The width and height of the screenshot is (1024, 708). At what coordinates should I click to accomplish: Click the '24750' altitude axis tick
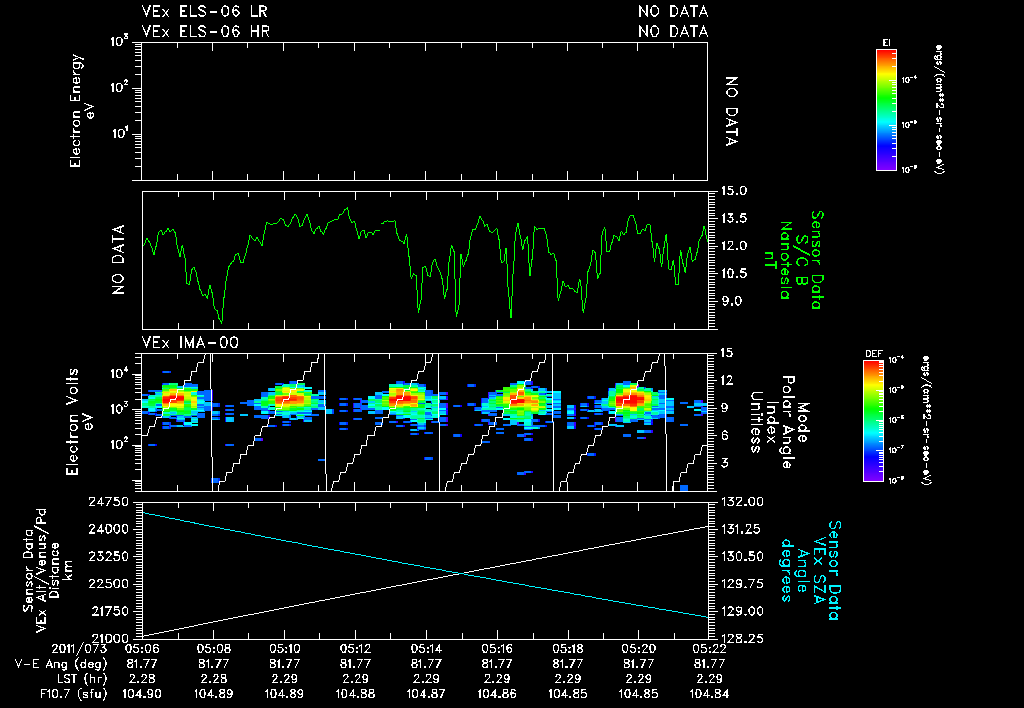click(x=108, y=502)
